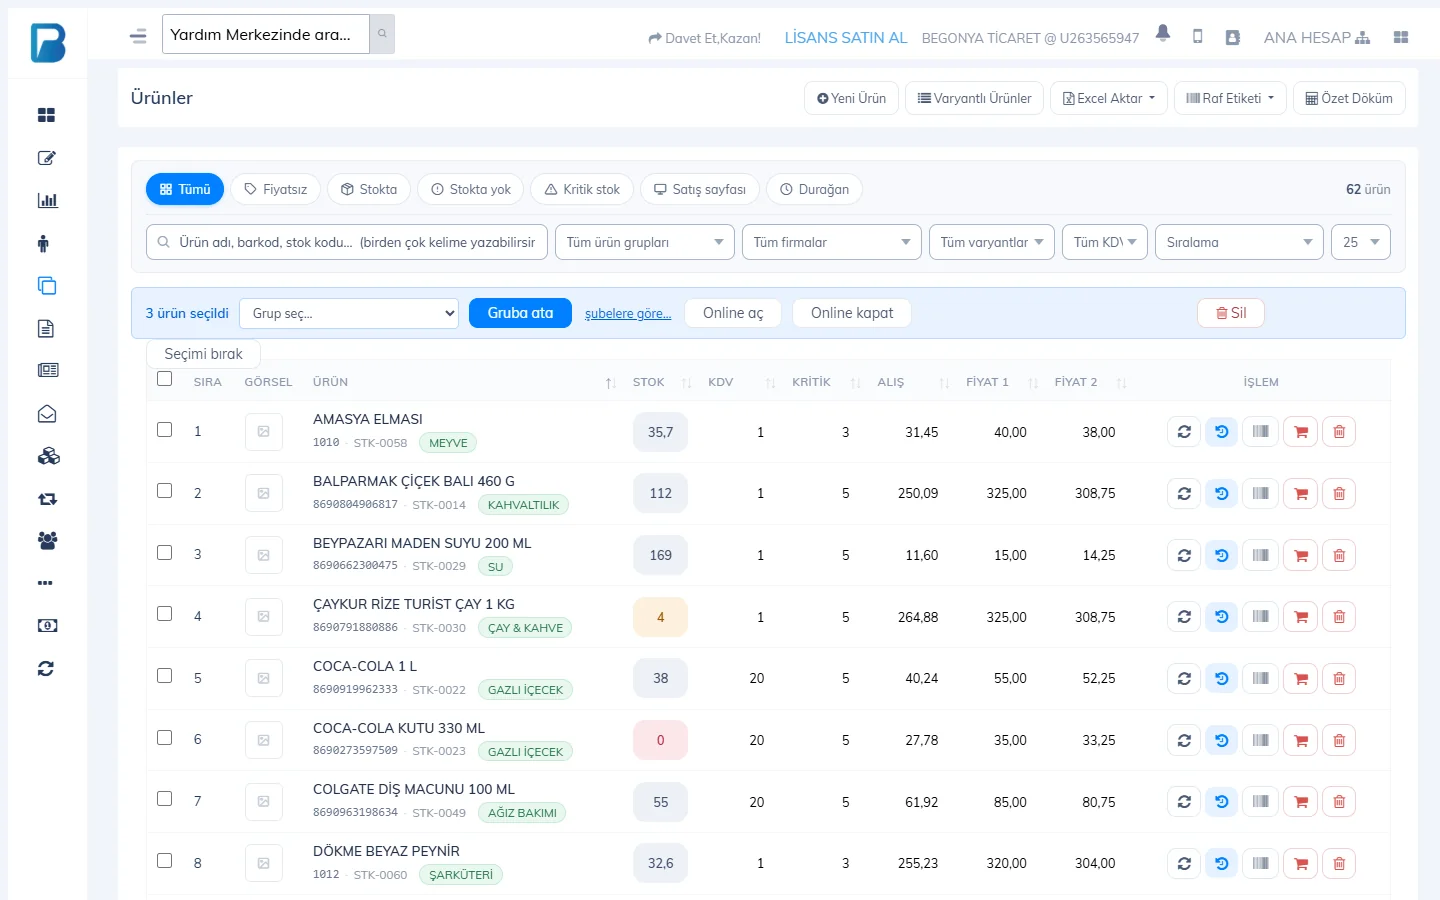Toggle the hamburger menu icon
The image size is (1440, 900).
(138, 36)
